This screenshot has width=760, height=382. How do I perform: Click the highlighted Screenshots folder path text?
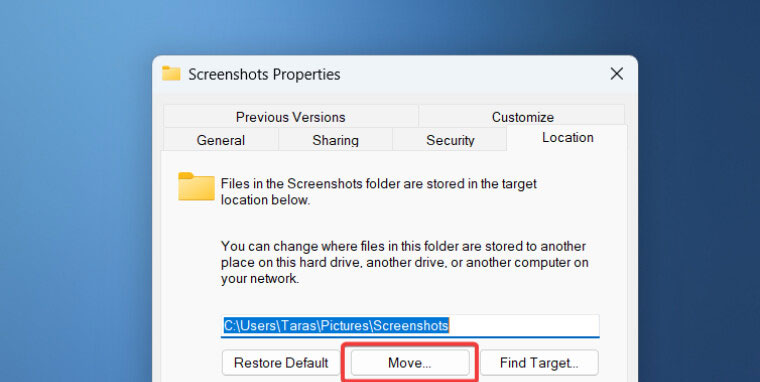336,325
